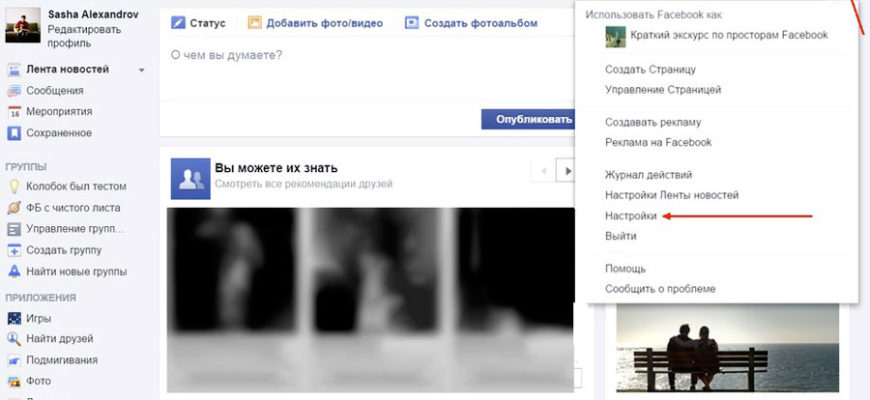Open the Sasha Alexandrov name link
Image resolution: width=870 pixels, height=400 pixels.
pyautogui.click(x=93, y=14)
